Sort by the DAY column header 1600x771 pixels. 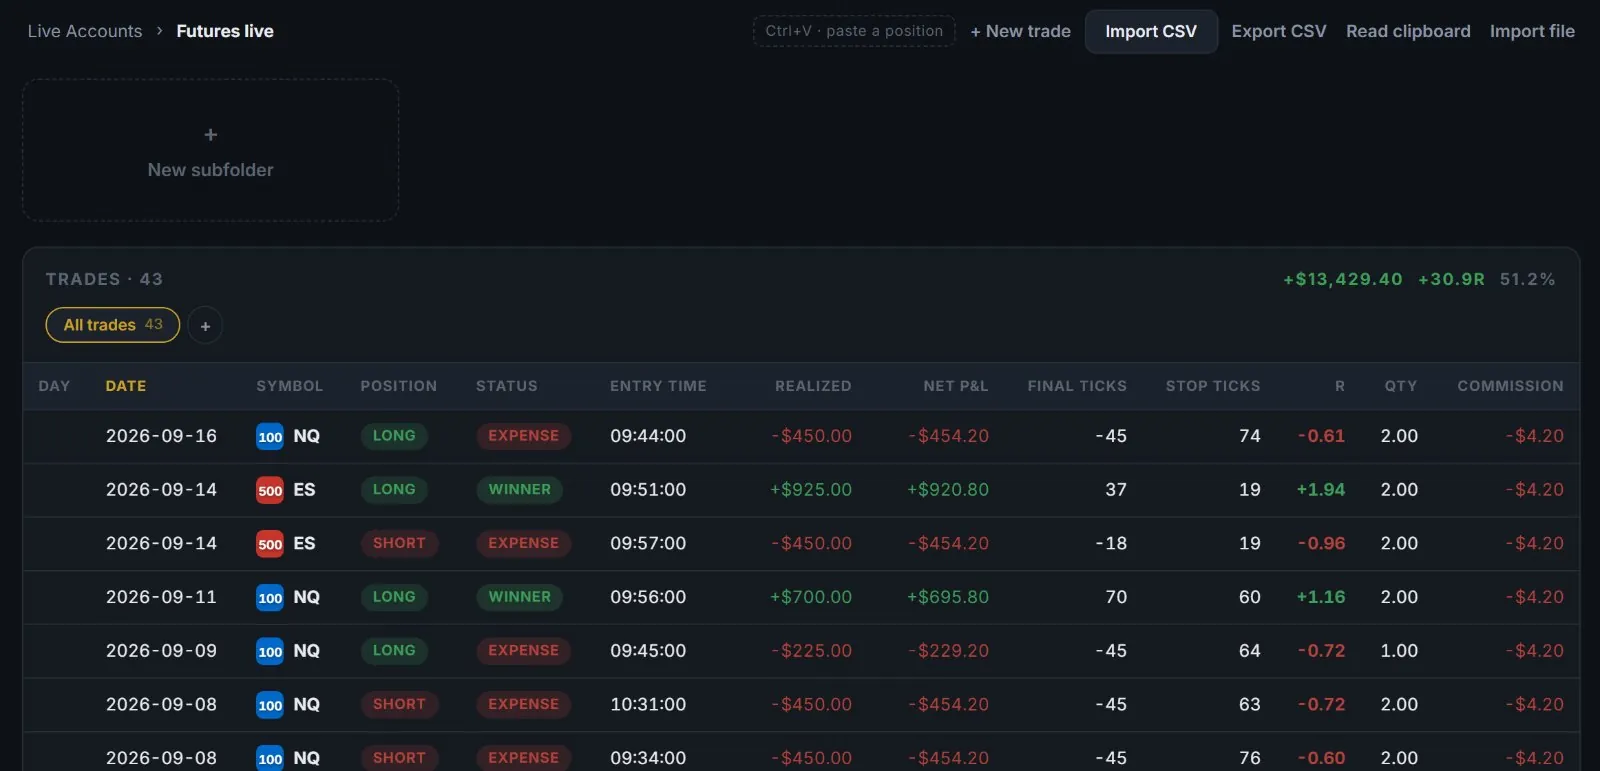tap(54, 386)
